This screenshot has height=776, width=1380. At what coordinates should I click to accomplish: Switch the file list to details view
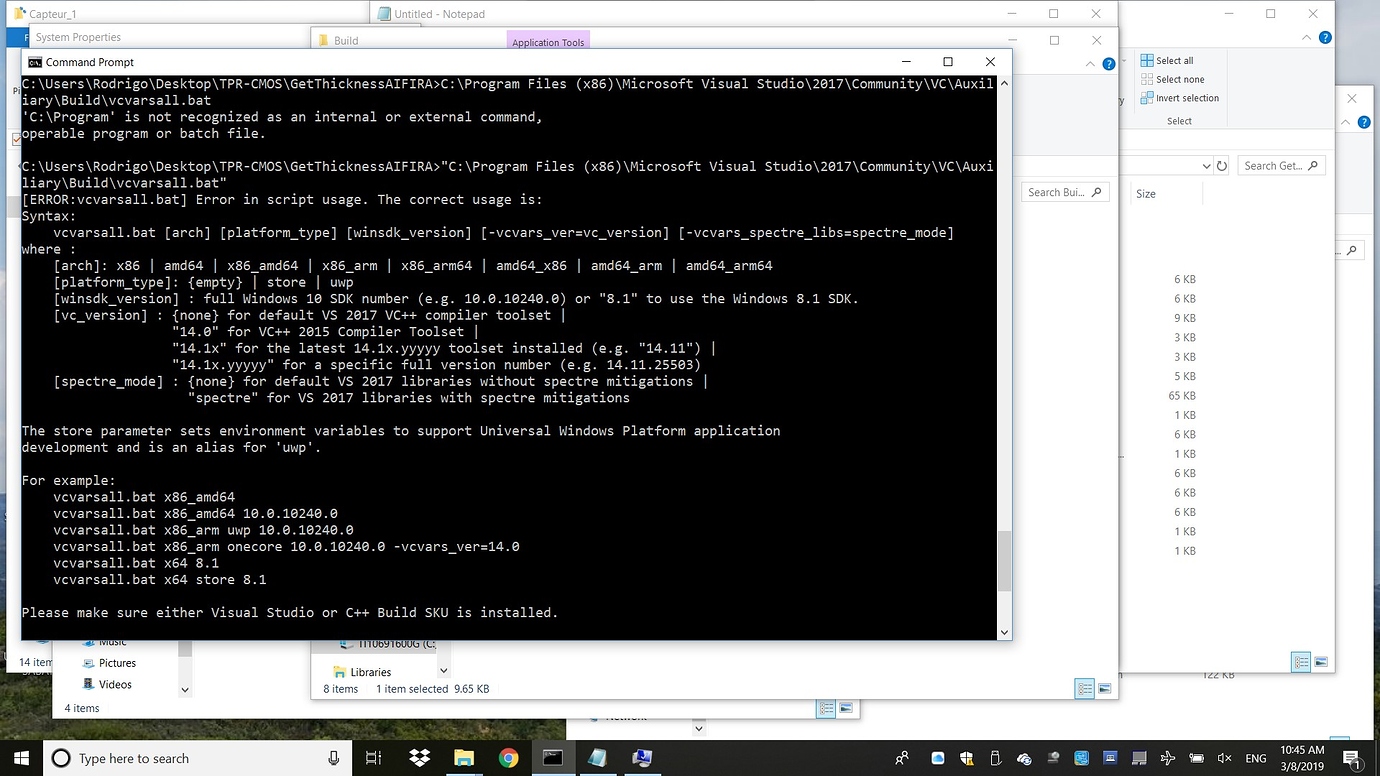(1300, 662)
